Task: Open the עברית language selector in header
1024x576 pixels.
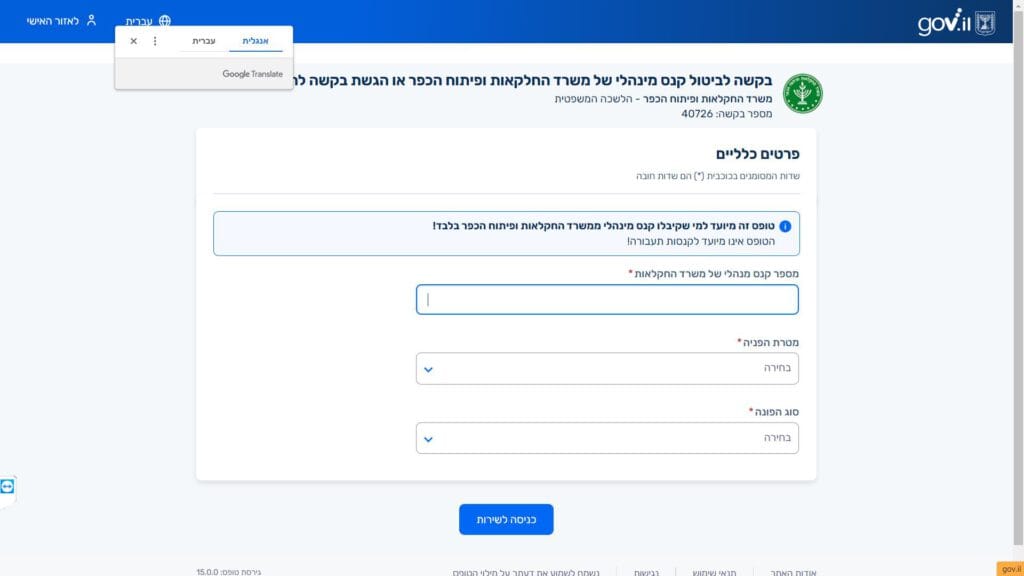Action: pos(139,21)
